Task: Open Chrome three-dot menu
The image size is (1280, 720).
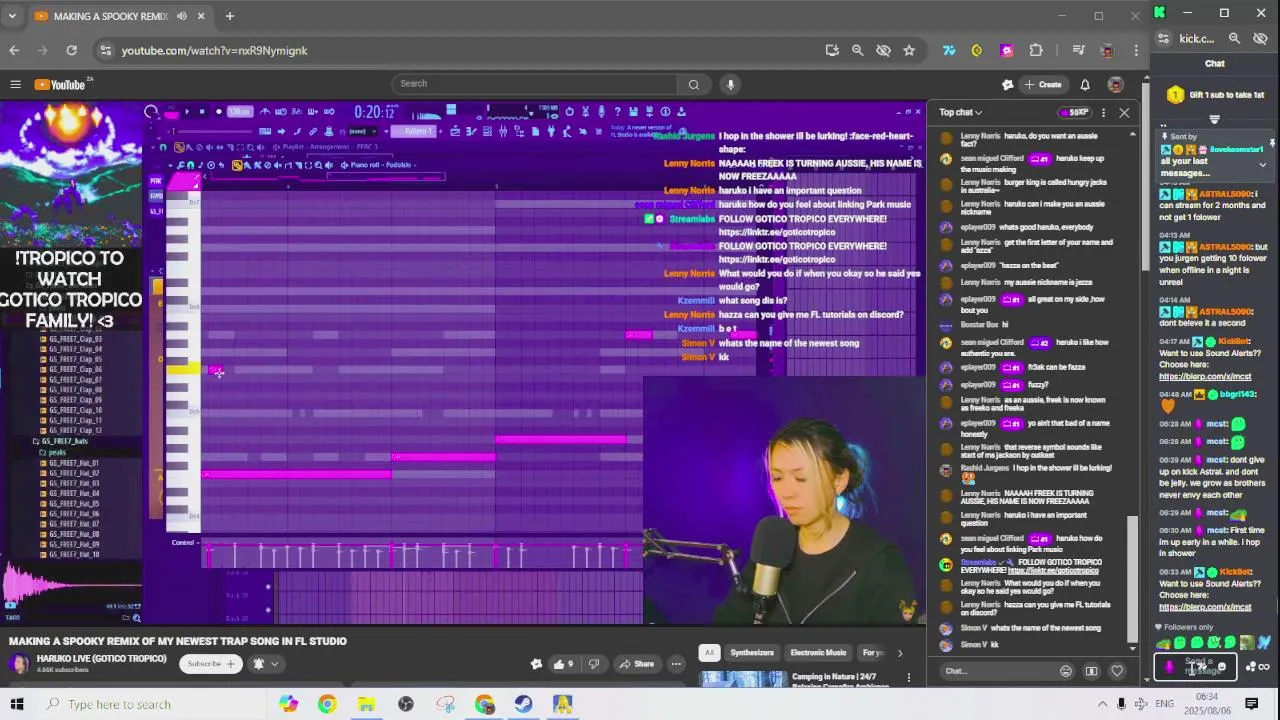Action: click(x=1136, y=50)
